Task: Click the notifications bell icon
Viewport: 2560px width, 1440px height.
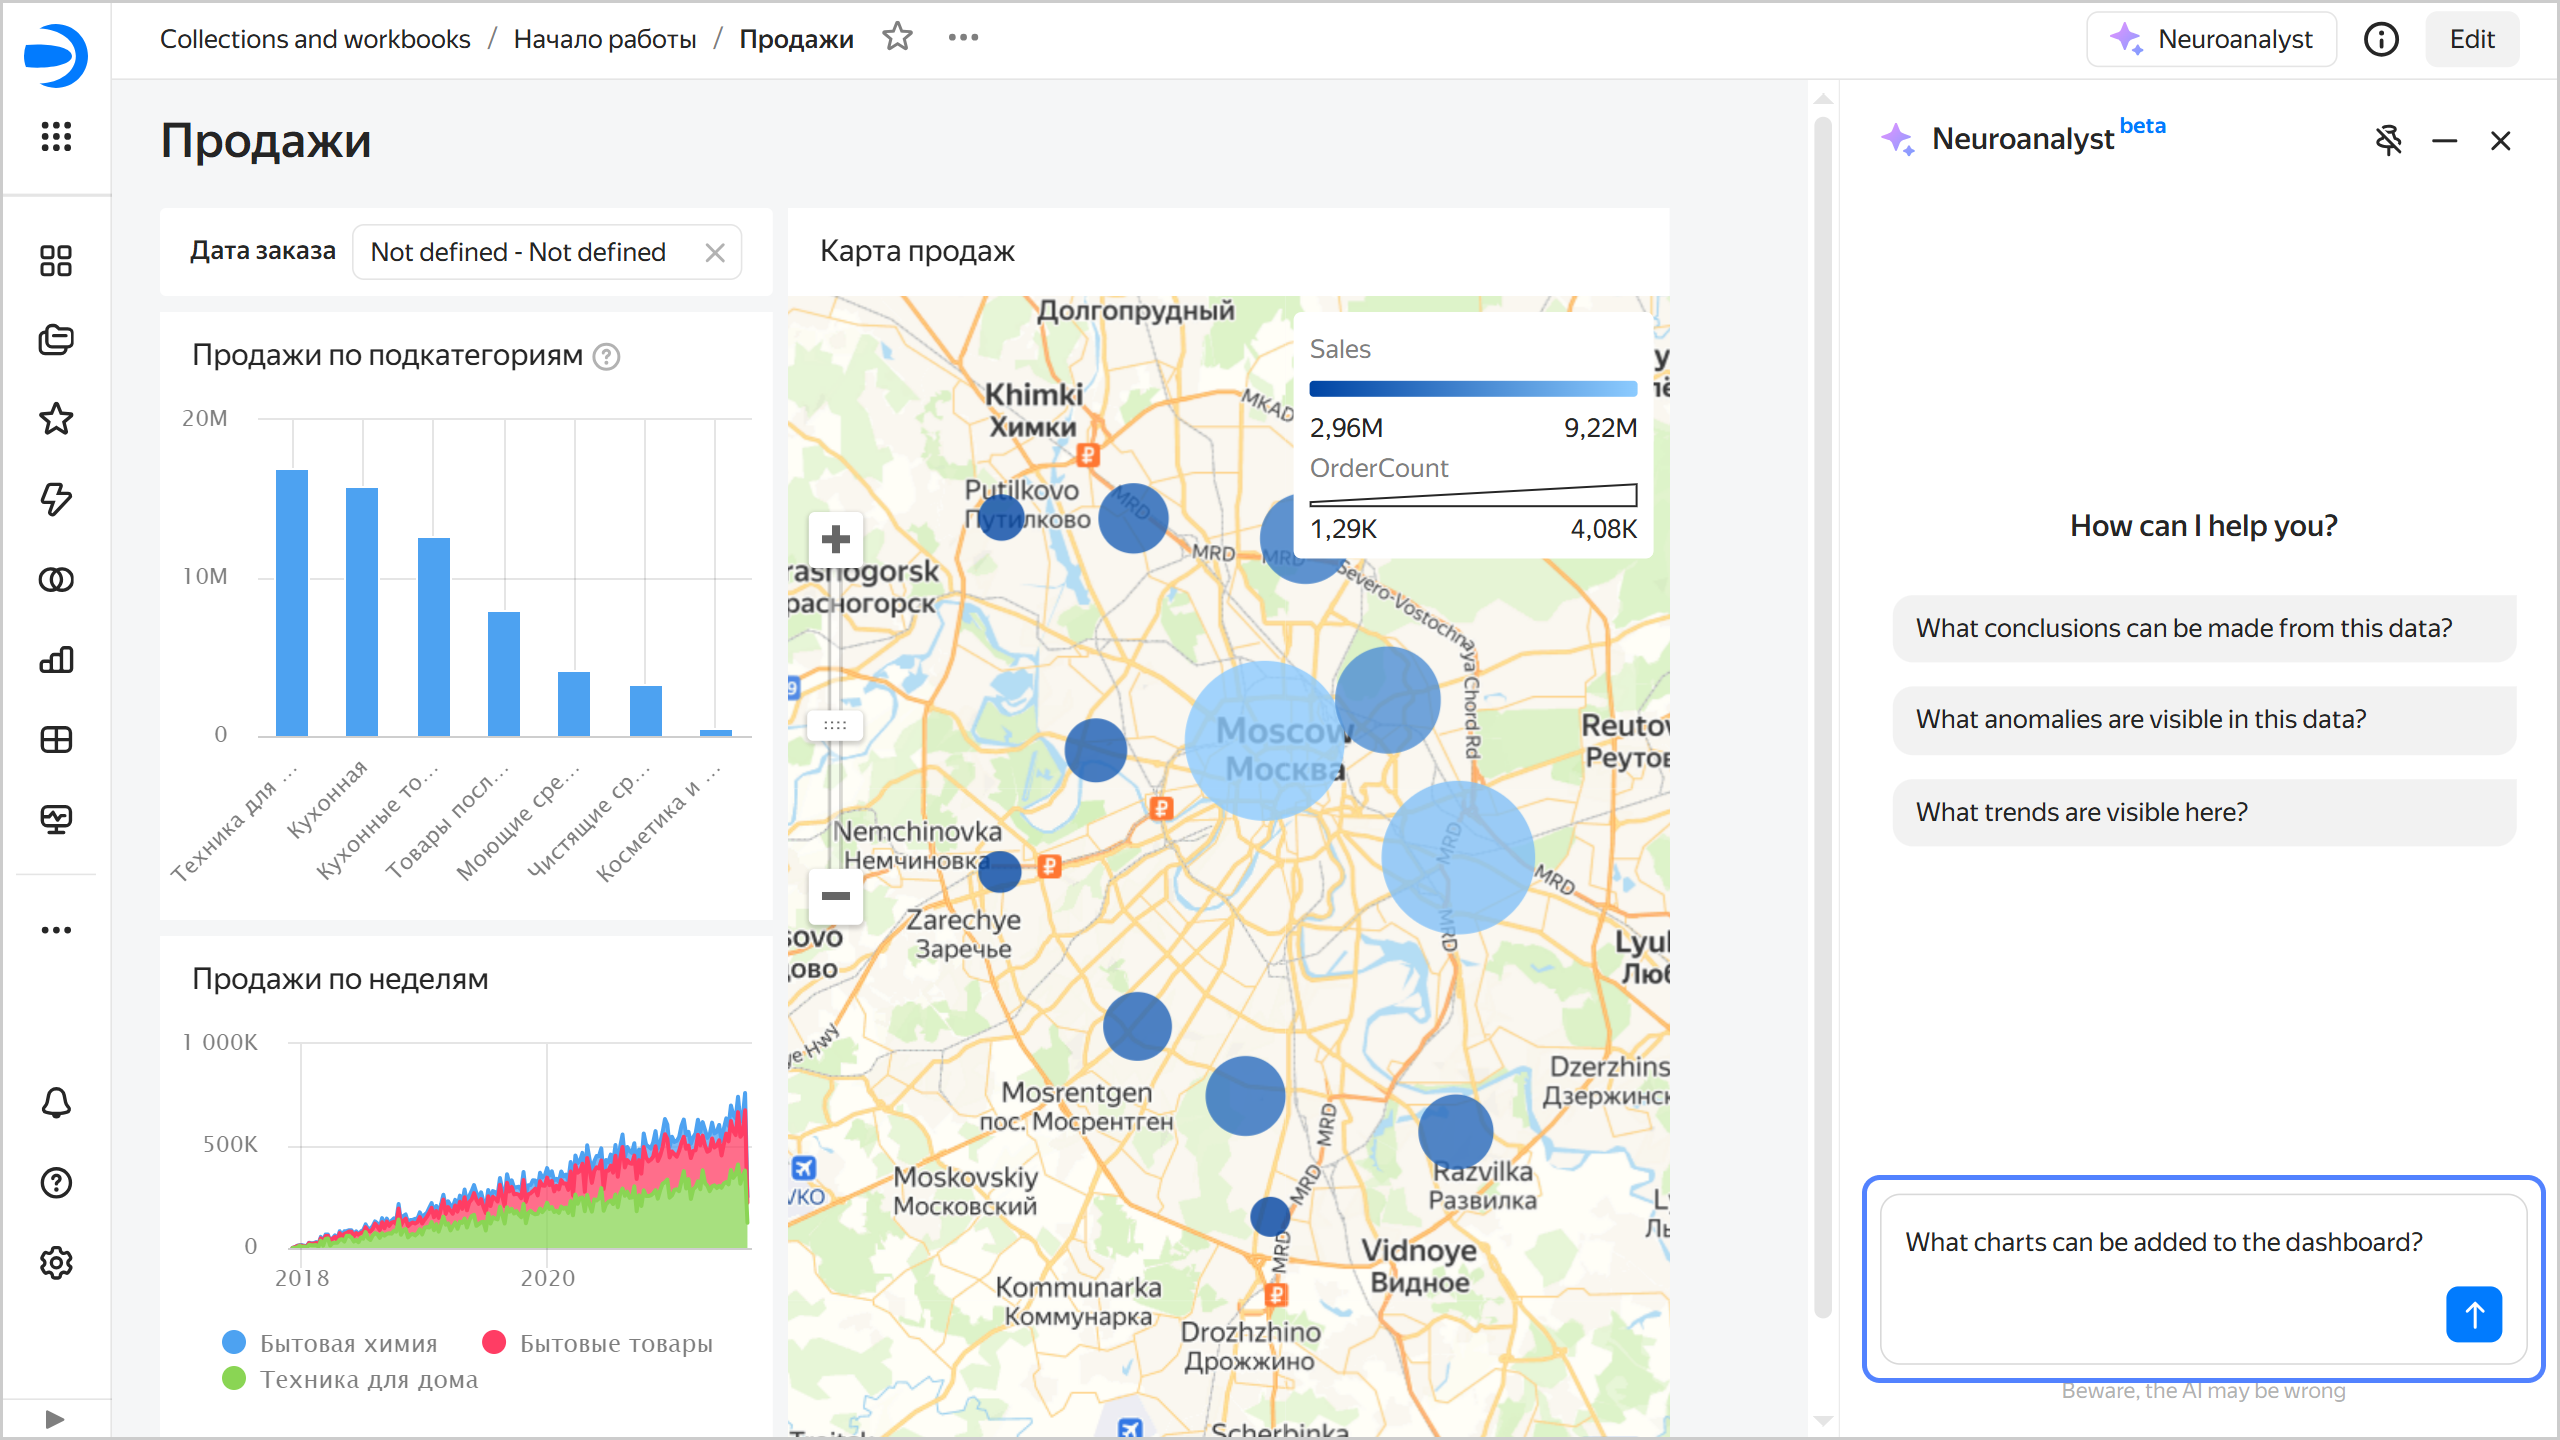Action: (56, 1103)
